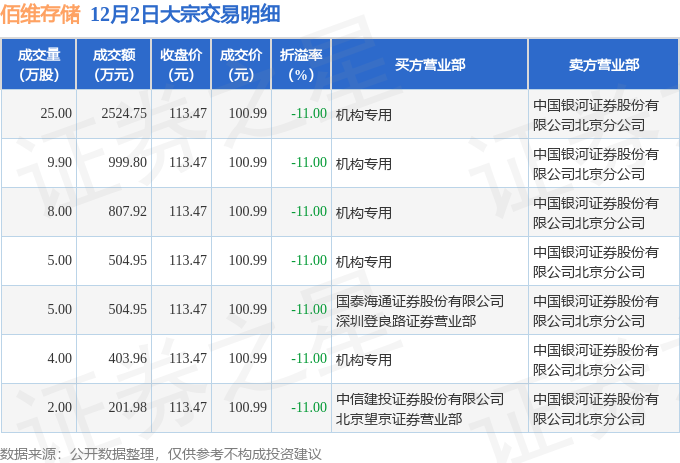Click buyer 国泰海通证券股份有限公司深圳登良路证券营业部
The height and width of the screenshot is (463, 680).
(420, 311)
